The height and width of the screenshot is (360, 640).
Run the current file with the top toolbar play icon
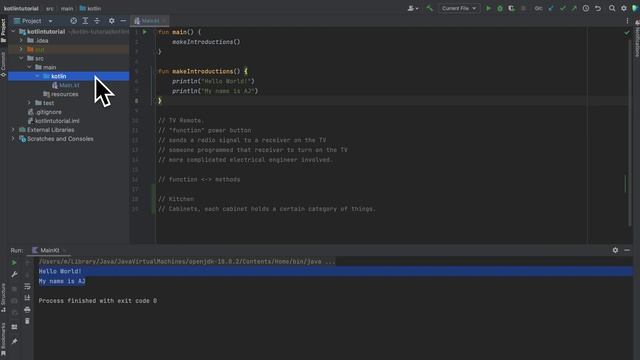pos(488,8)
